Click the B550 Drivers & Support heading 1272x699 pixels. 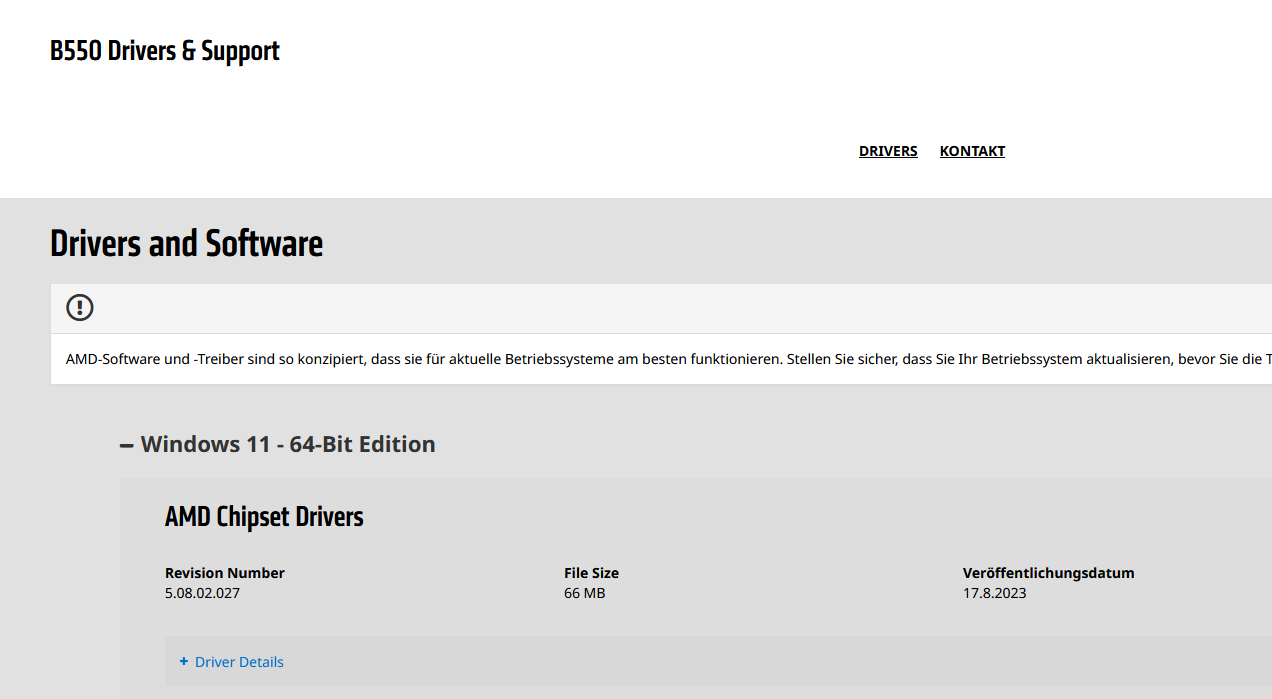pyautogui.click(x=165, y=51)
